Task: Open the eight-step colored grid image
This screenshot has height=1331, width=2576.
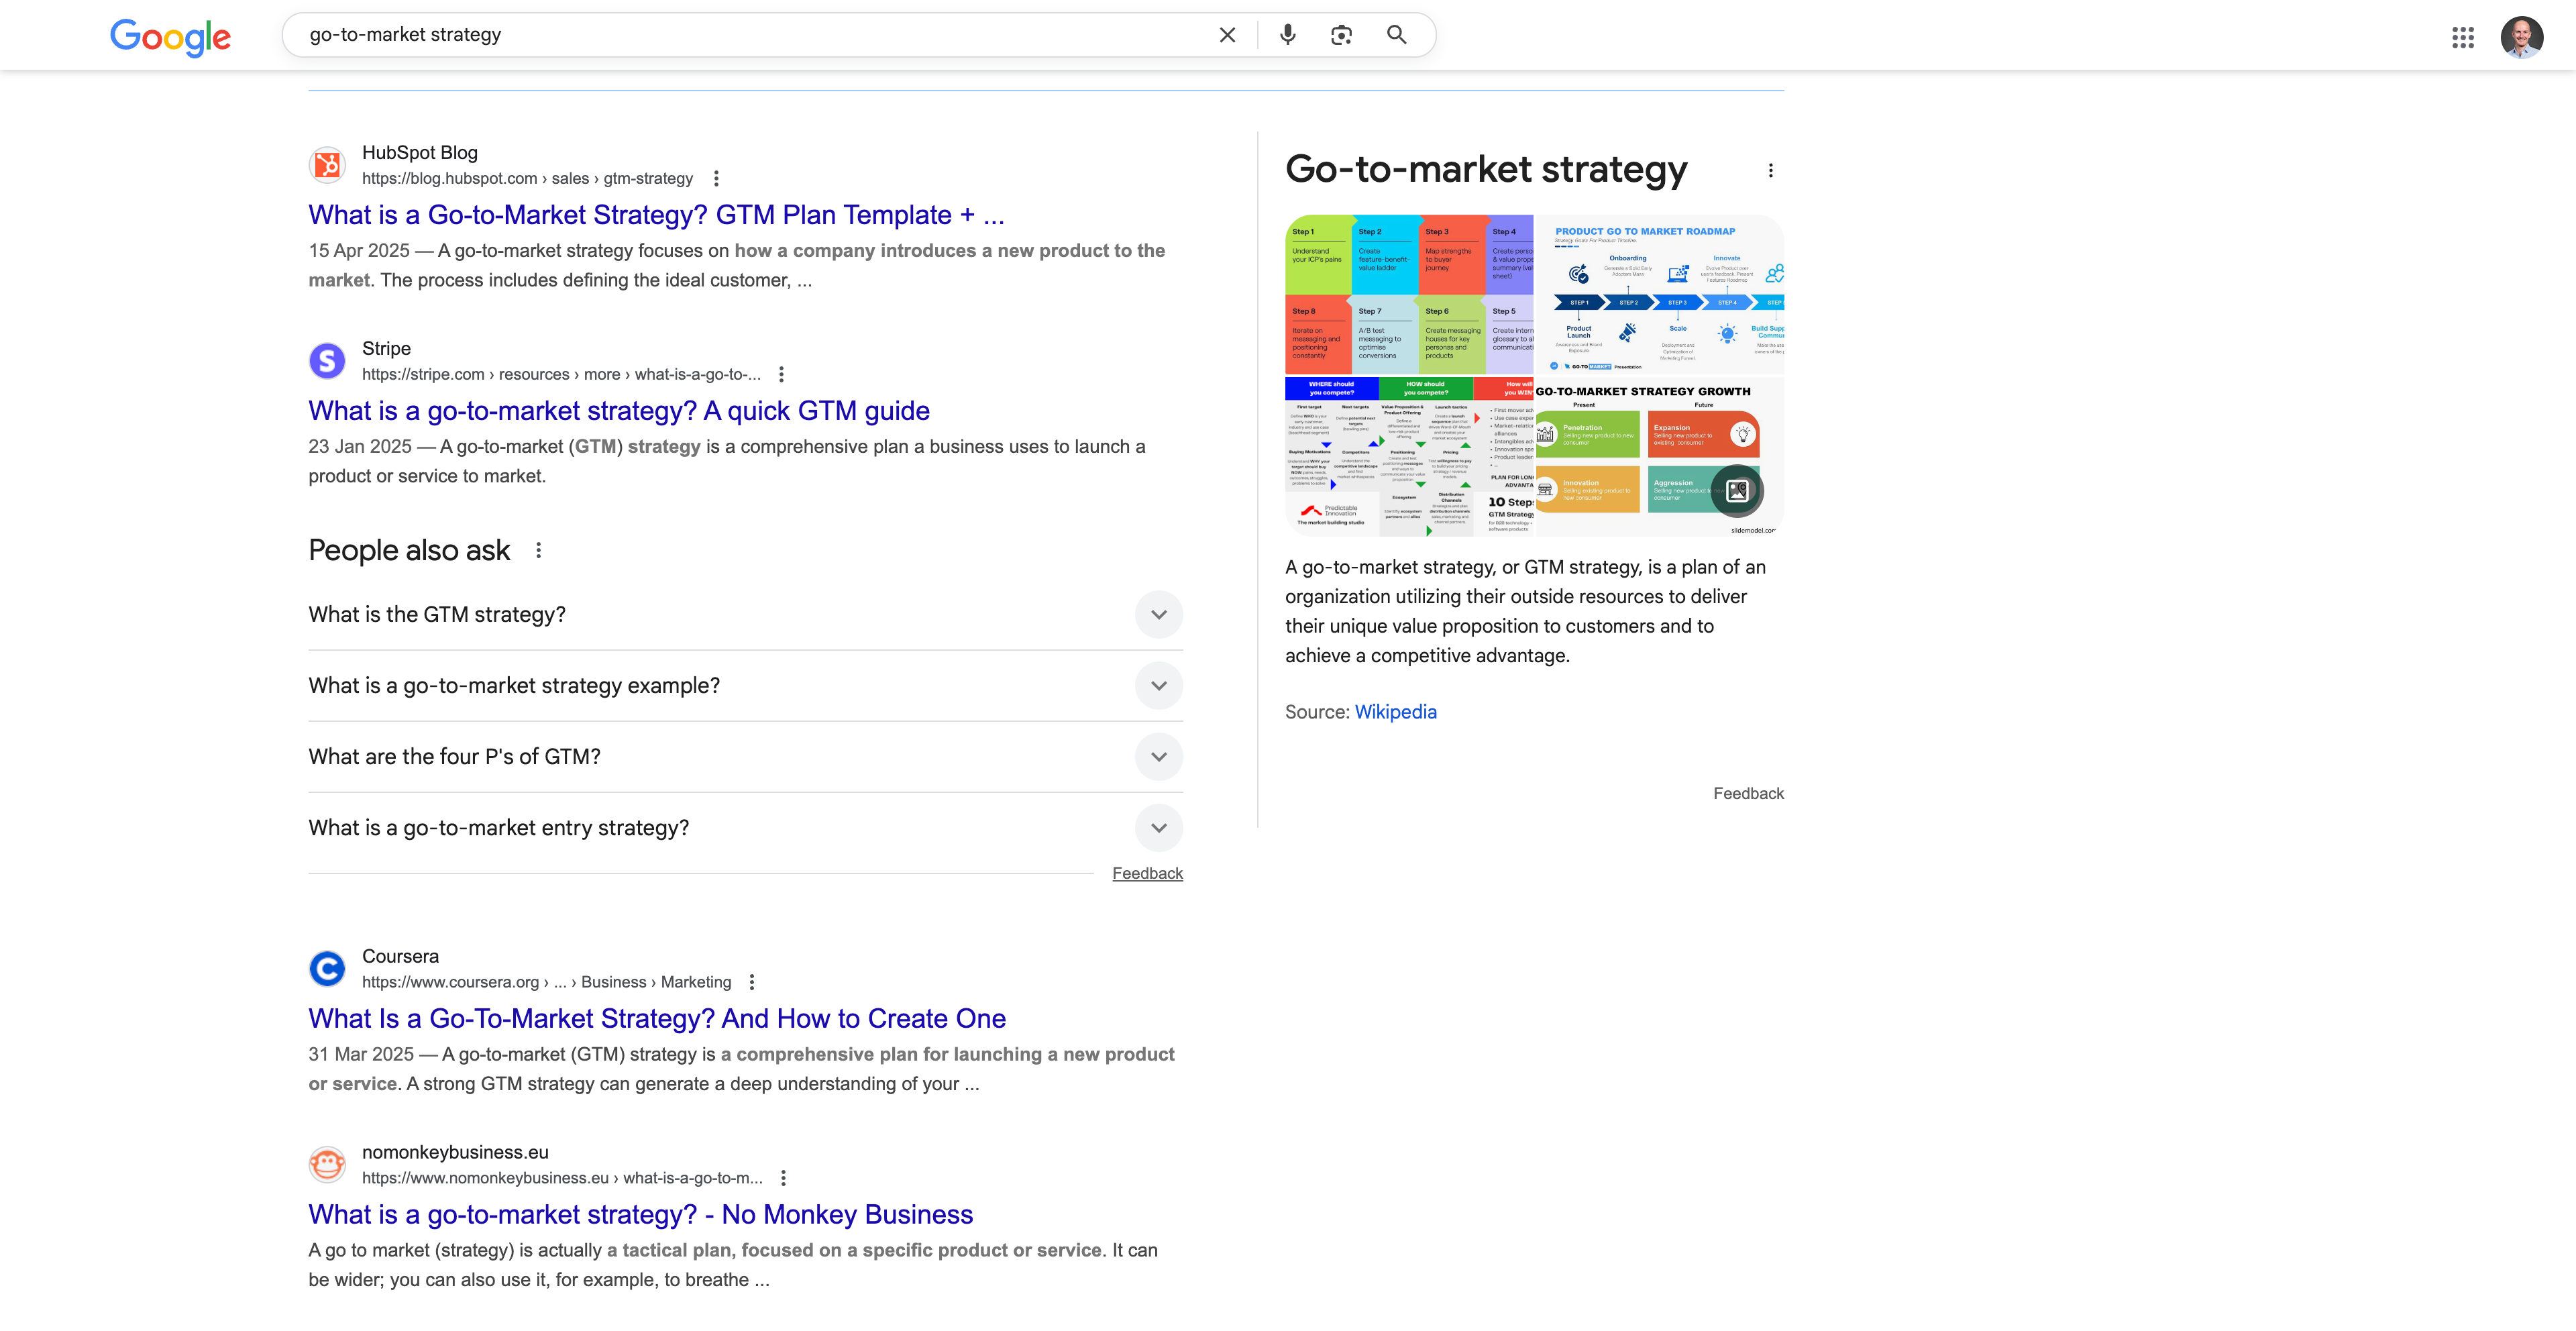Action: click(x=1409, y=294)
